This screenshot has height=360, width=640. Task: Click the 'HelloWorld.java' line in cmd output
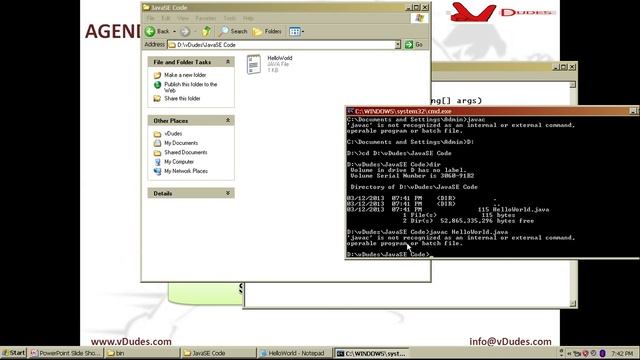(448, 209)
